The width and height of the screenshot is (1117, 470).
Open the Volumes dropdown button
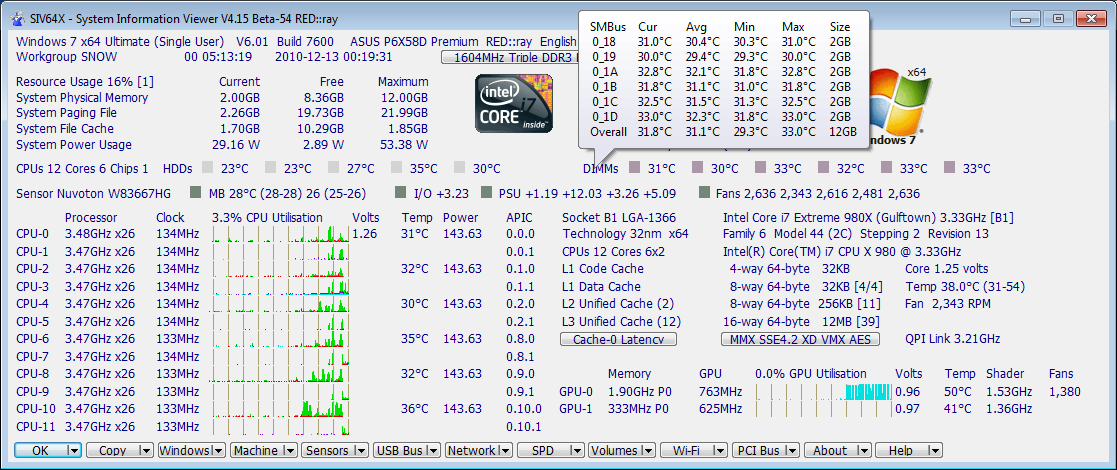point(622,450)
